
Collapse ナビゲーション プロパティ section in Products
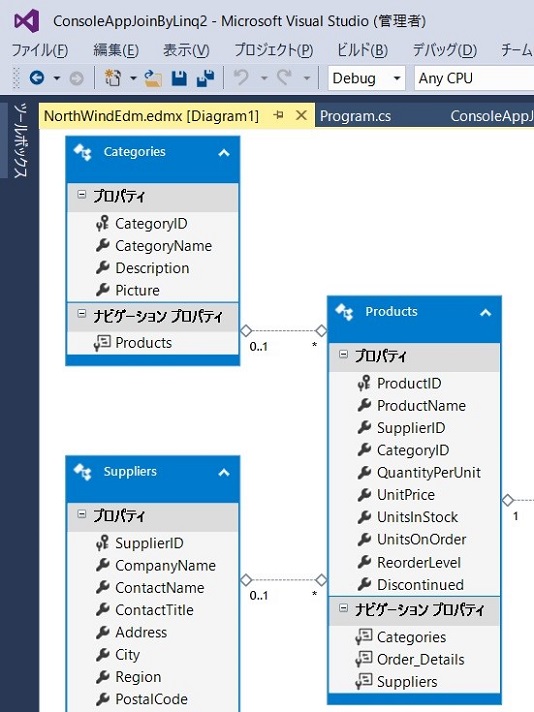pos(343,608)
